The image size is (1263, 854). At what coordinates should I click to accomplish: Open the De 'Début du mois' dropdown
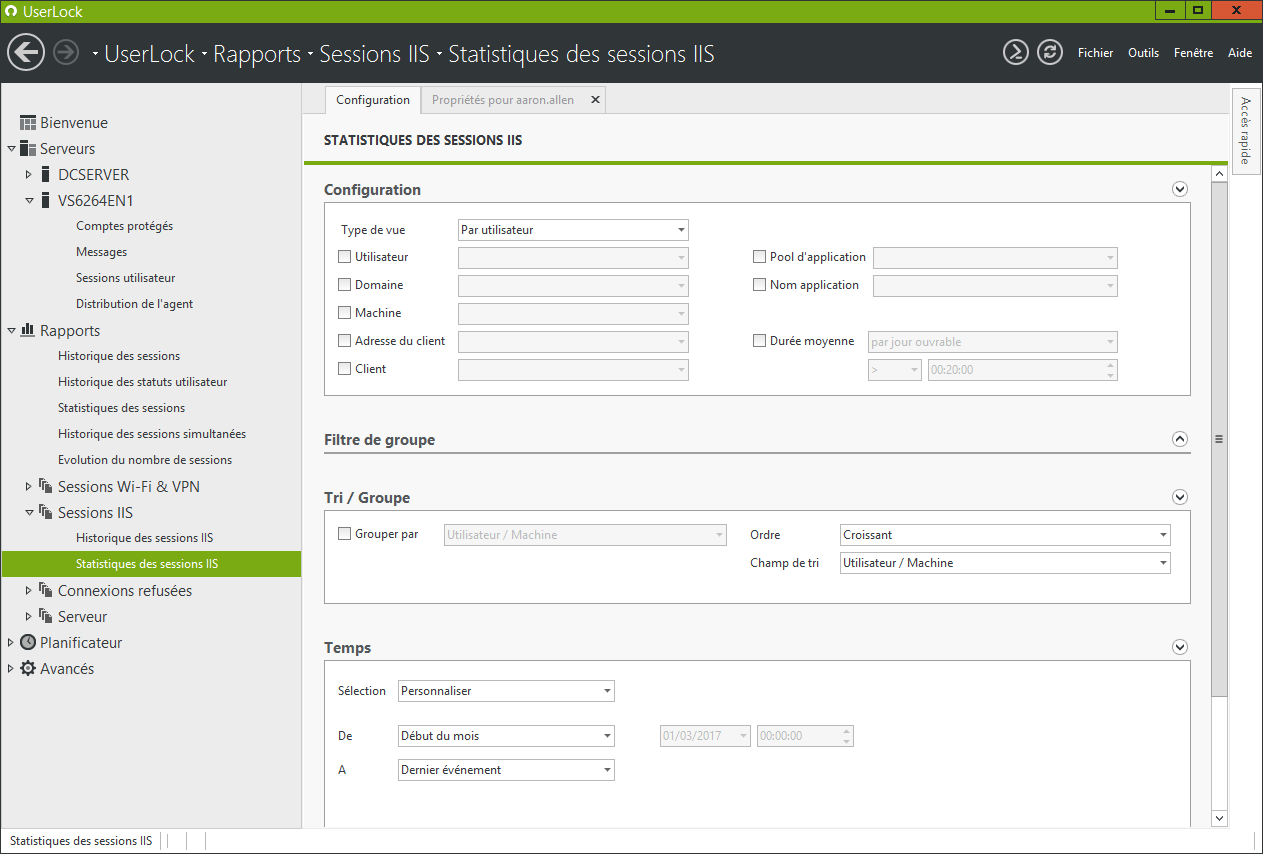click(506, 736)
